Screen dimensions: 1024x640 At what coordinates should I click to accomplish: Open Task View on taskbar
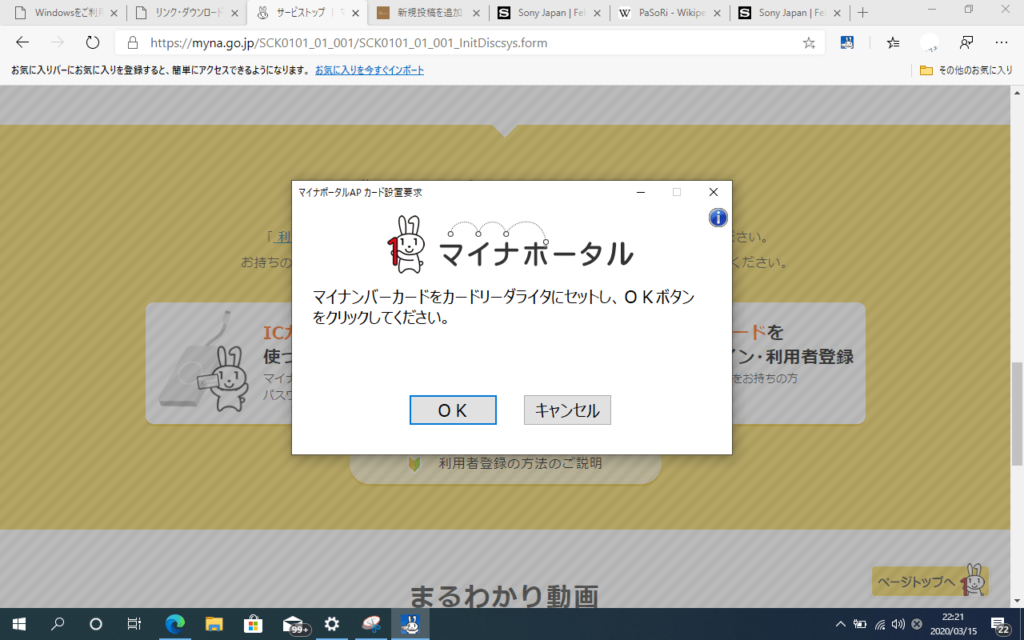click(x=134, y=624)
